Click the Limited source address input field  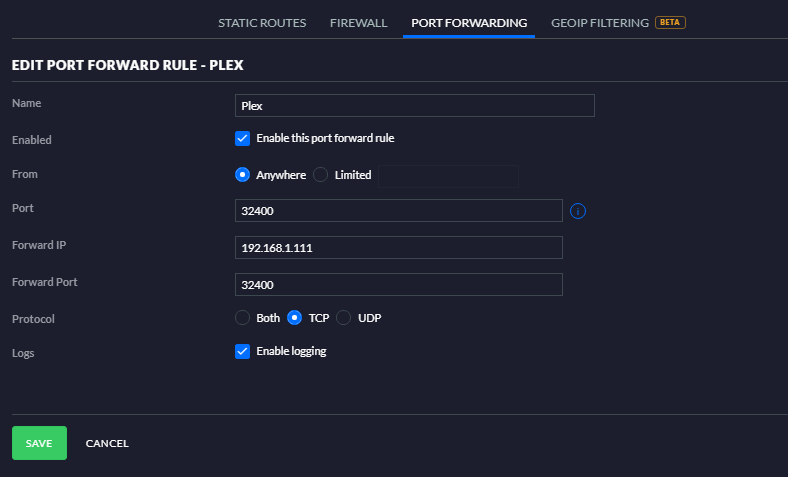coord(448,176)
